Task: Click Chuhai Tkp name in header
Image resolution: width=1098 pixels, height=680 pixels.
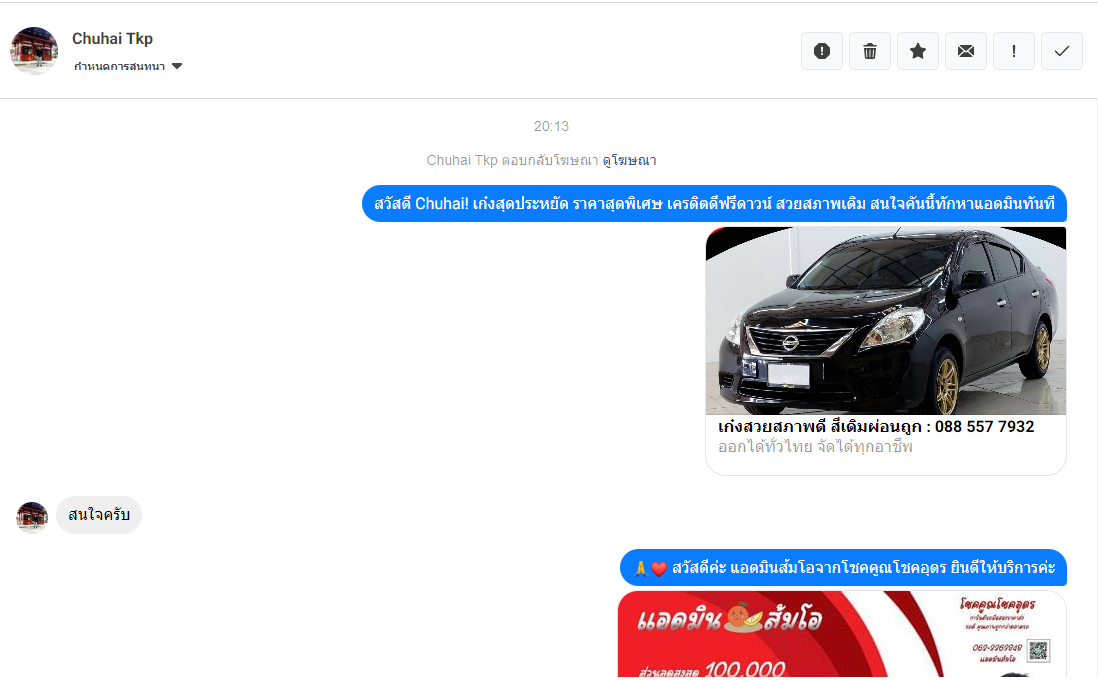Action: (112, 39)
